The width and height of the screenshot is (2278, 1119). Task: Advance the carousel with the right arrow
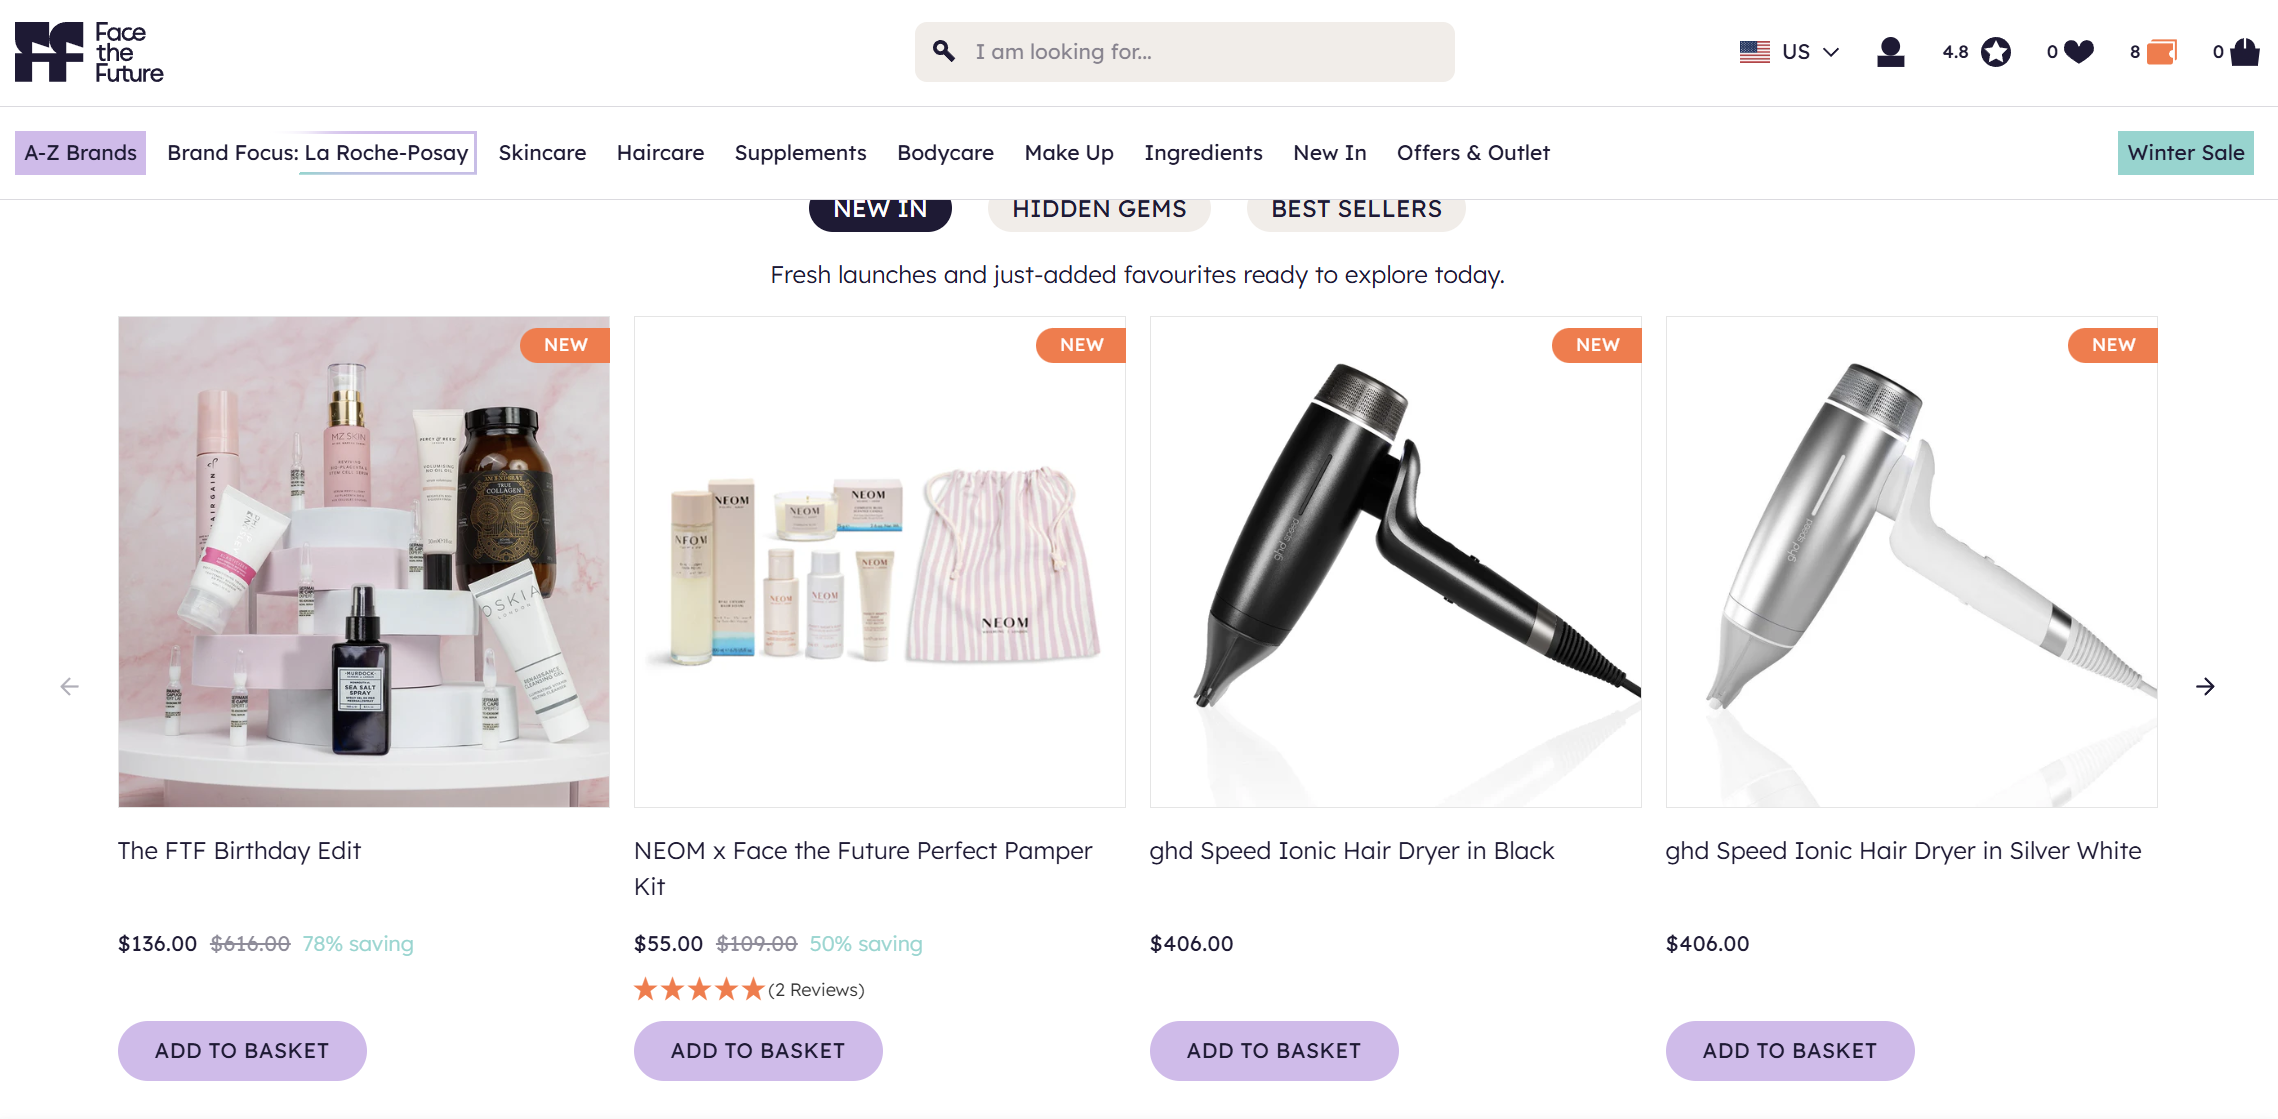(x=2206, y=686)
